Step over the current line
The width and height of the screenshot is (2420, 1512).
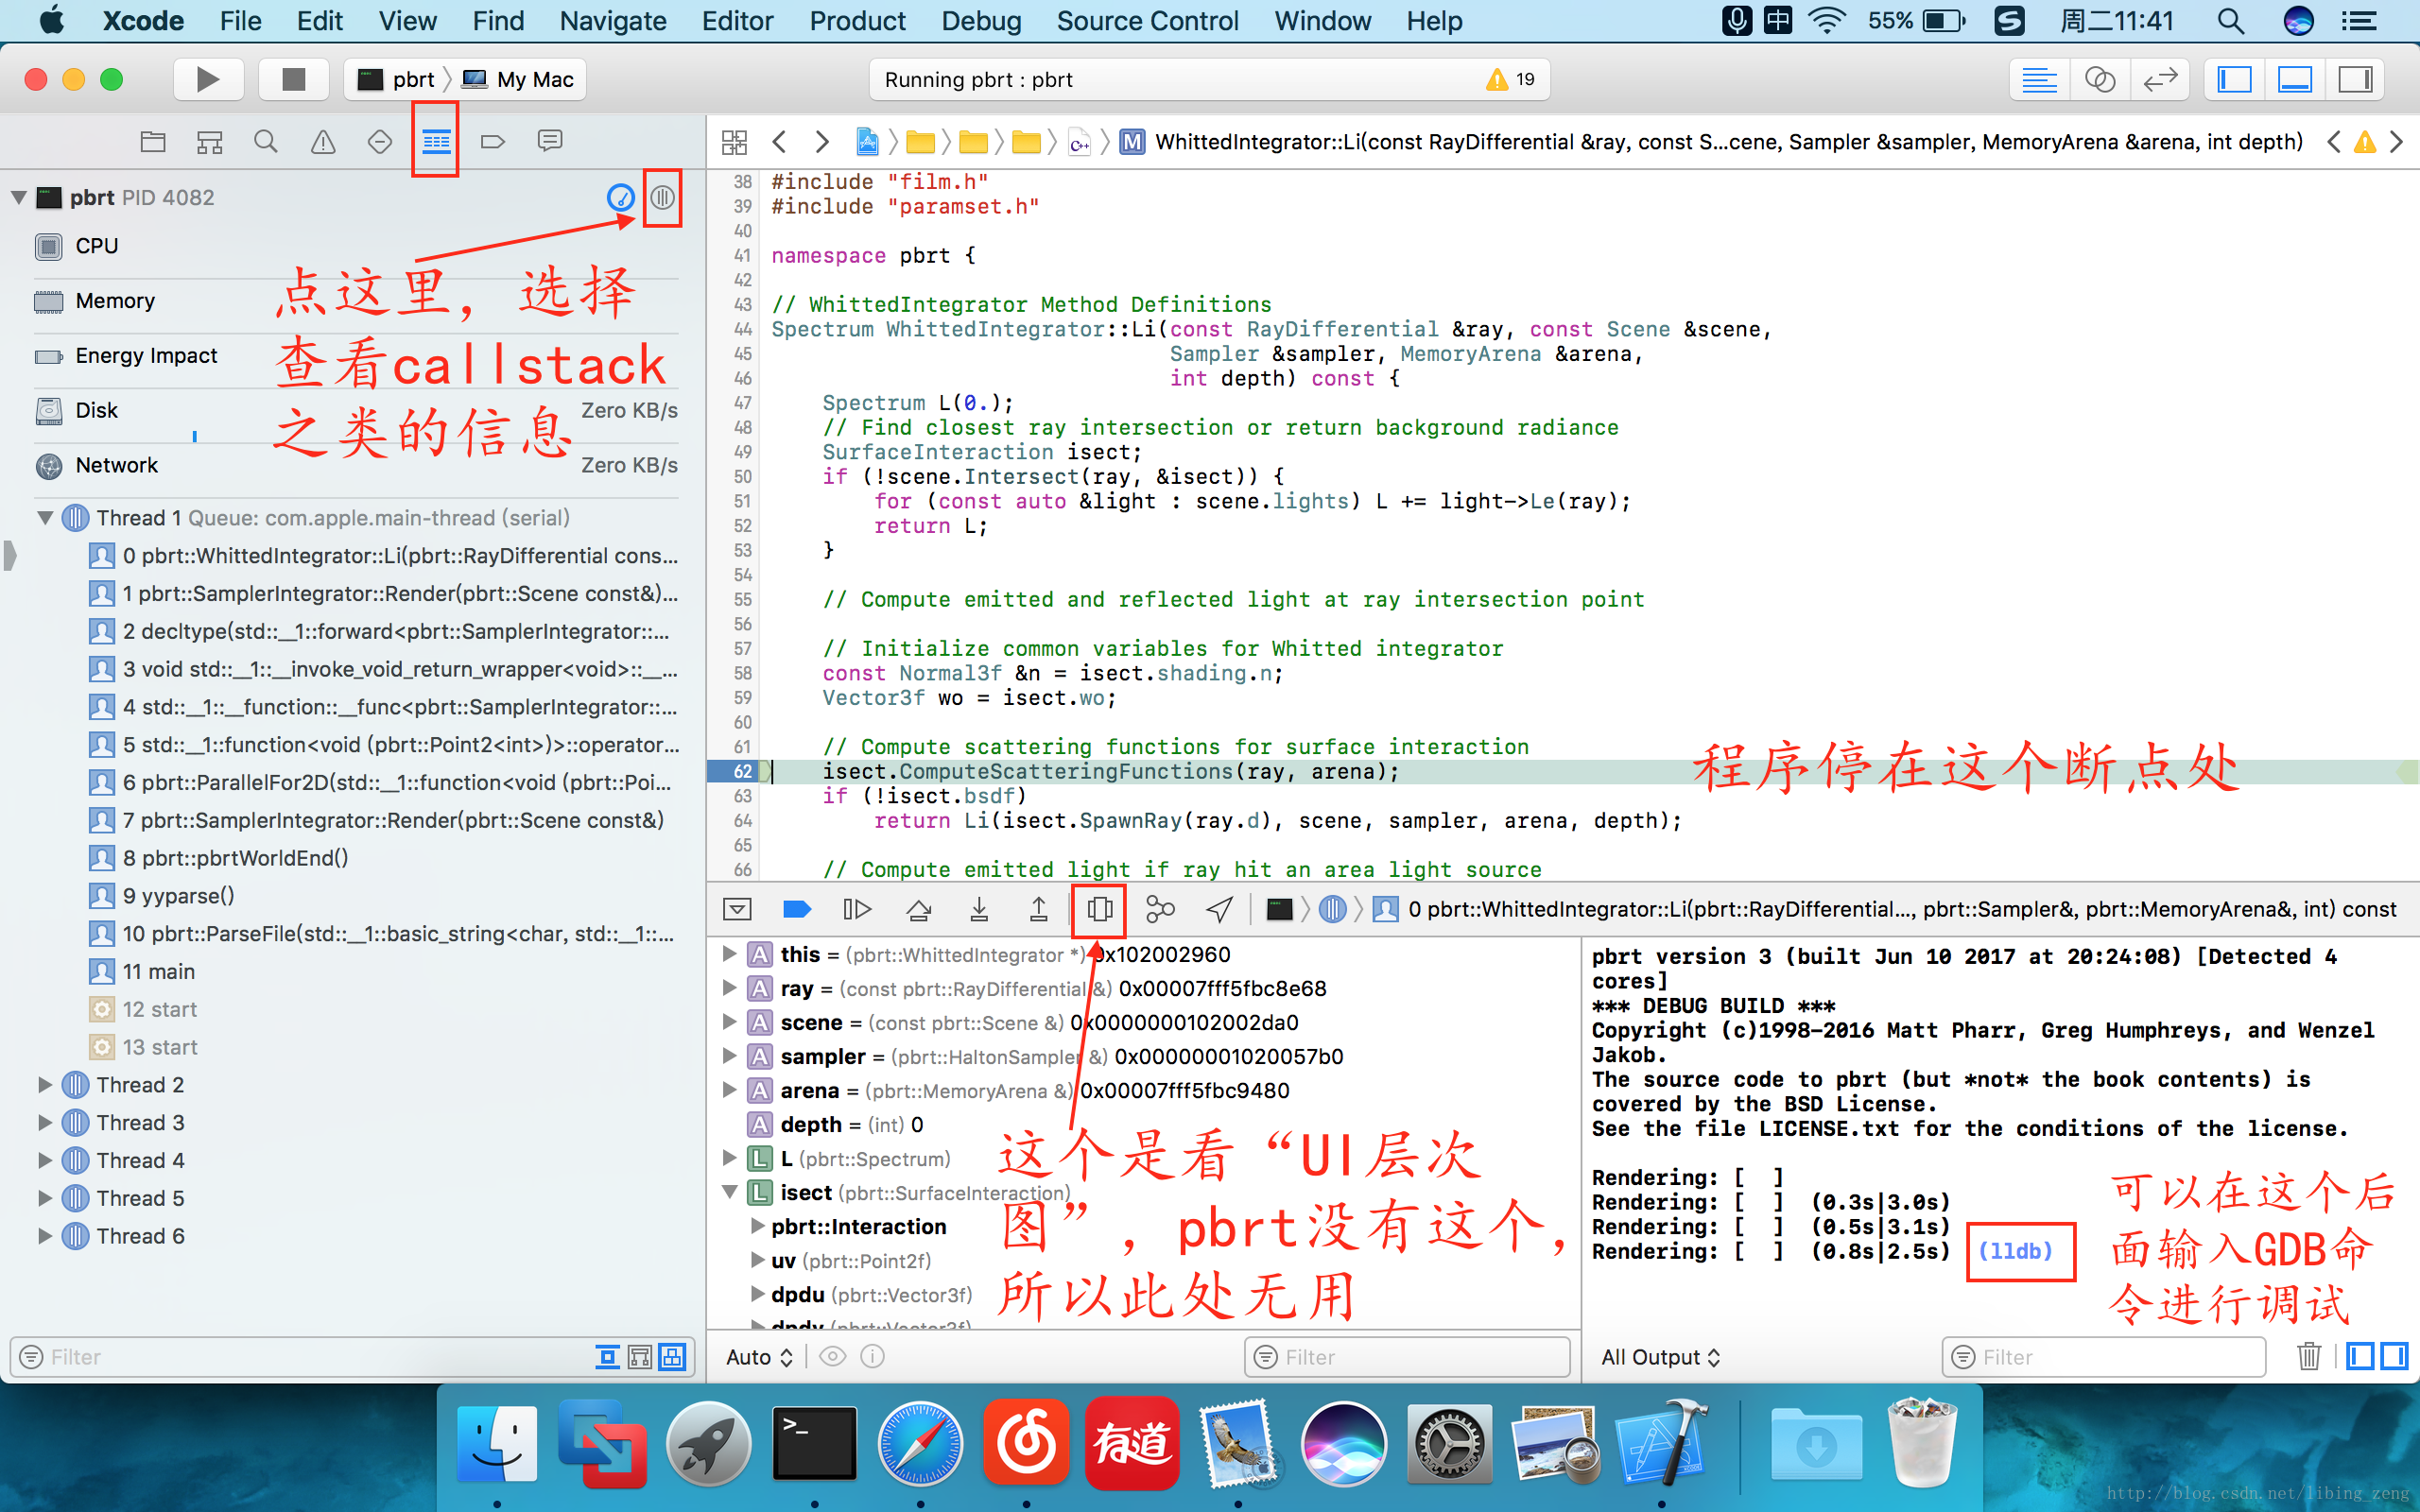coord(919,909)
